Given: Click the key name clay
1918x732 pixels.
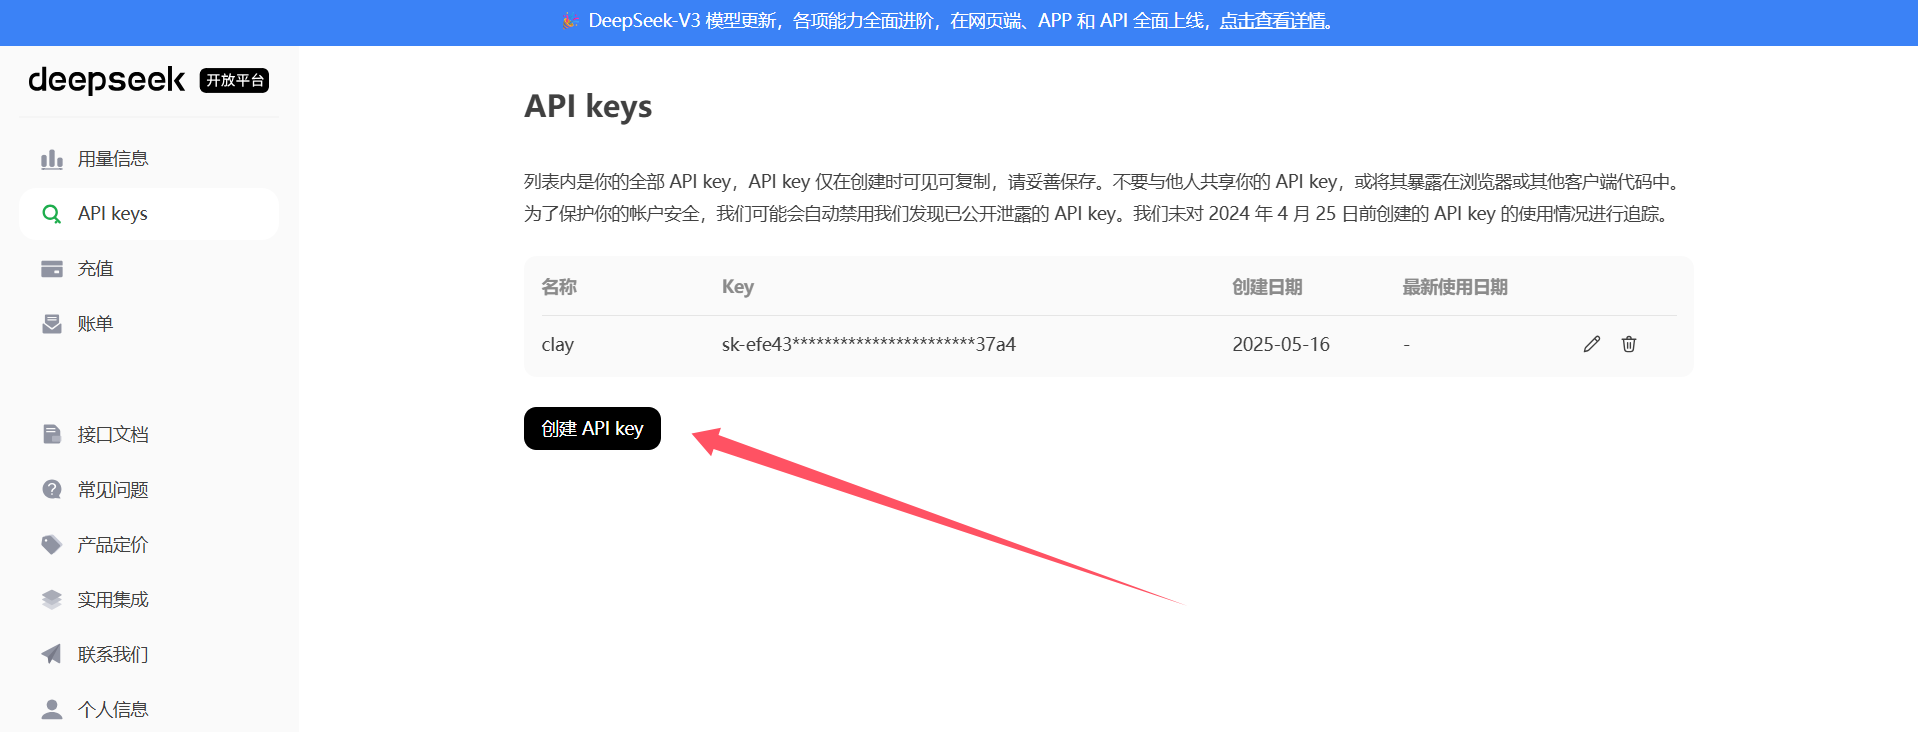Looking at the screenshot, I should (x=557, y=344).
